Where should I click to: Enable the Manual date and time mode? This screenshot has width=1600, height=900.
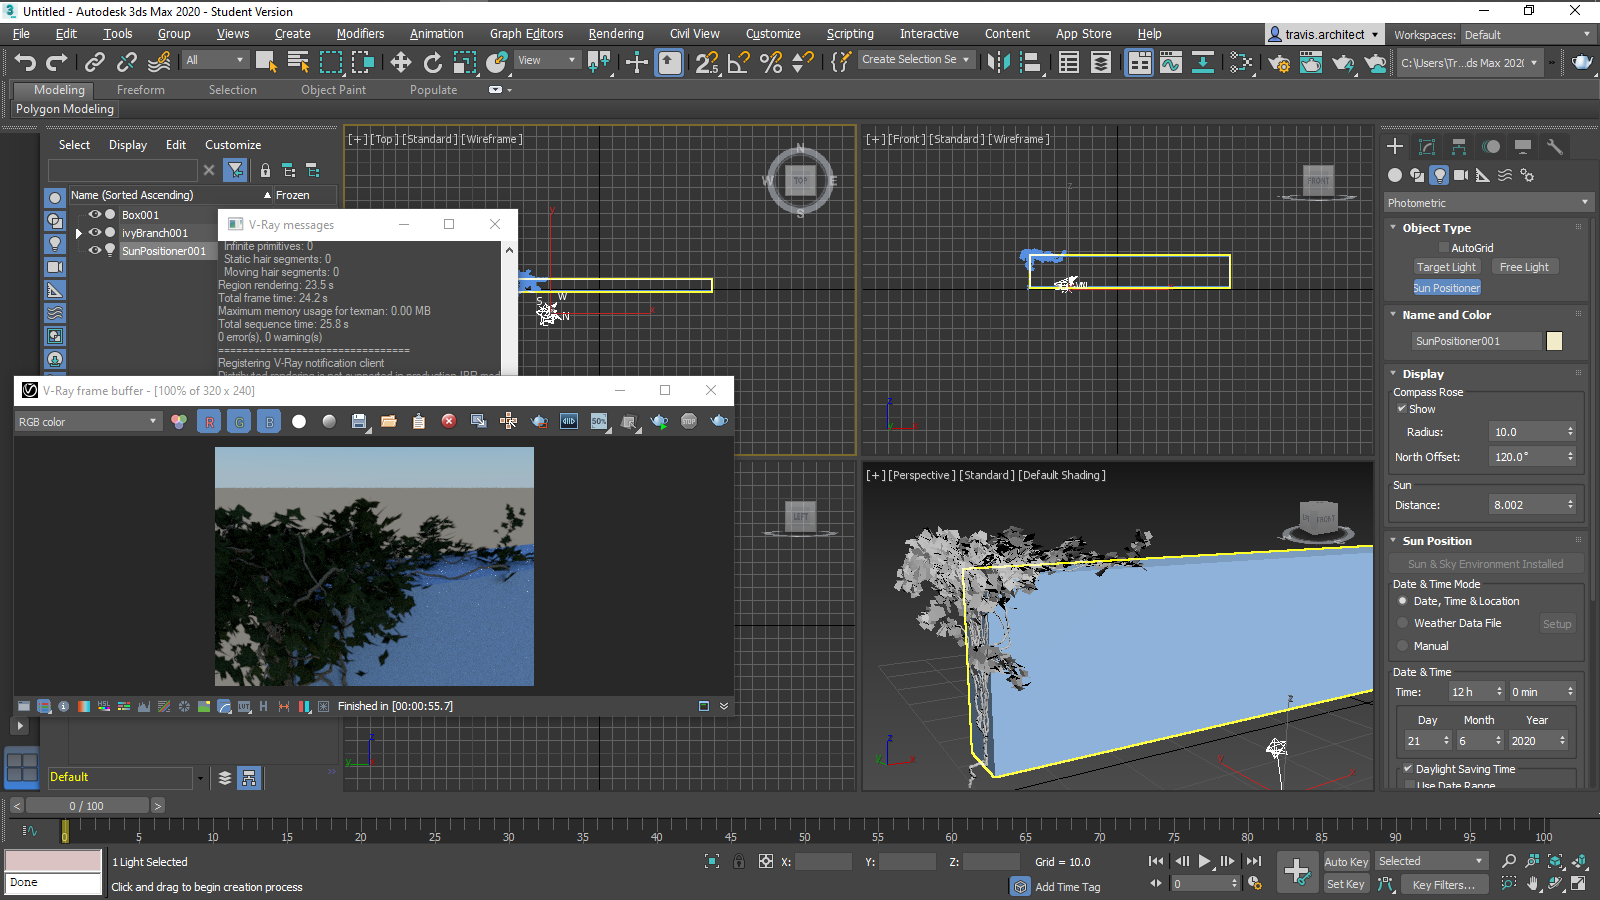1403,645
